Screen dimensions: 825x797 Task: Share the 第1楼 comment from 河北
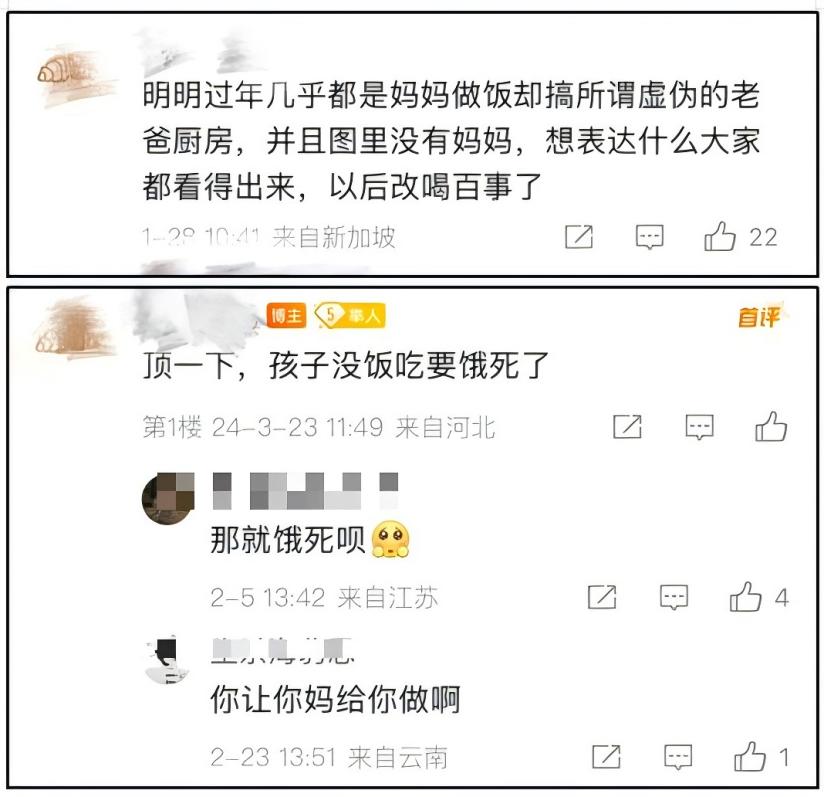(628, 426)
